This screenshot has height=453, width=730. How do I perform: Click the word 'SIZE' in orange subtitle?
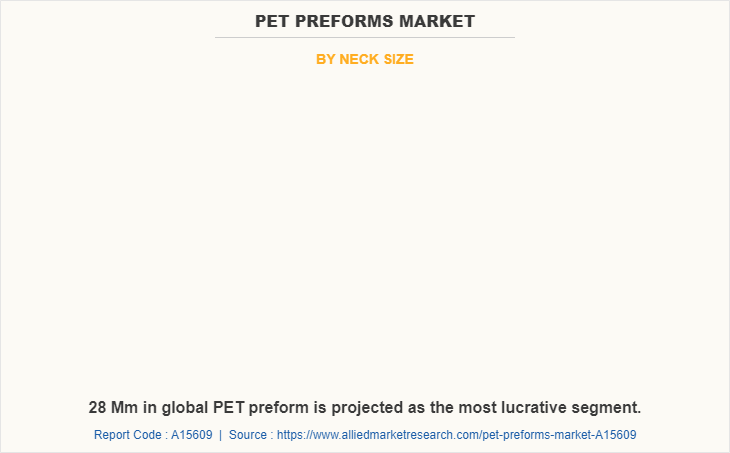pos(399,60)
